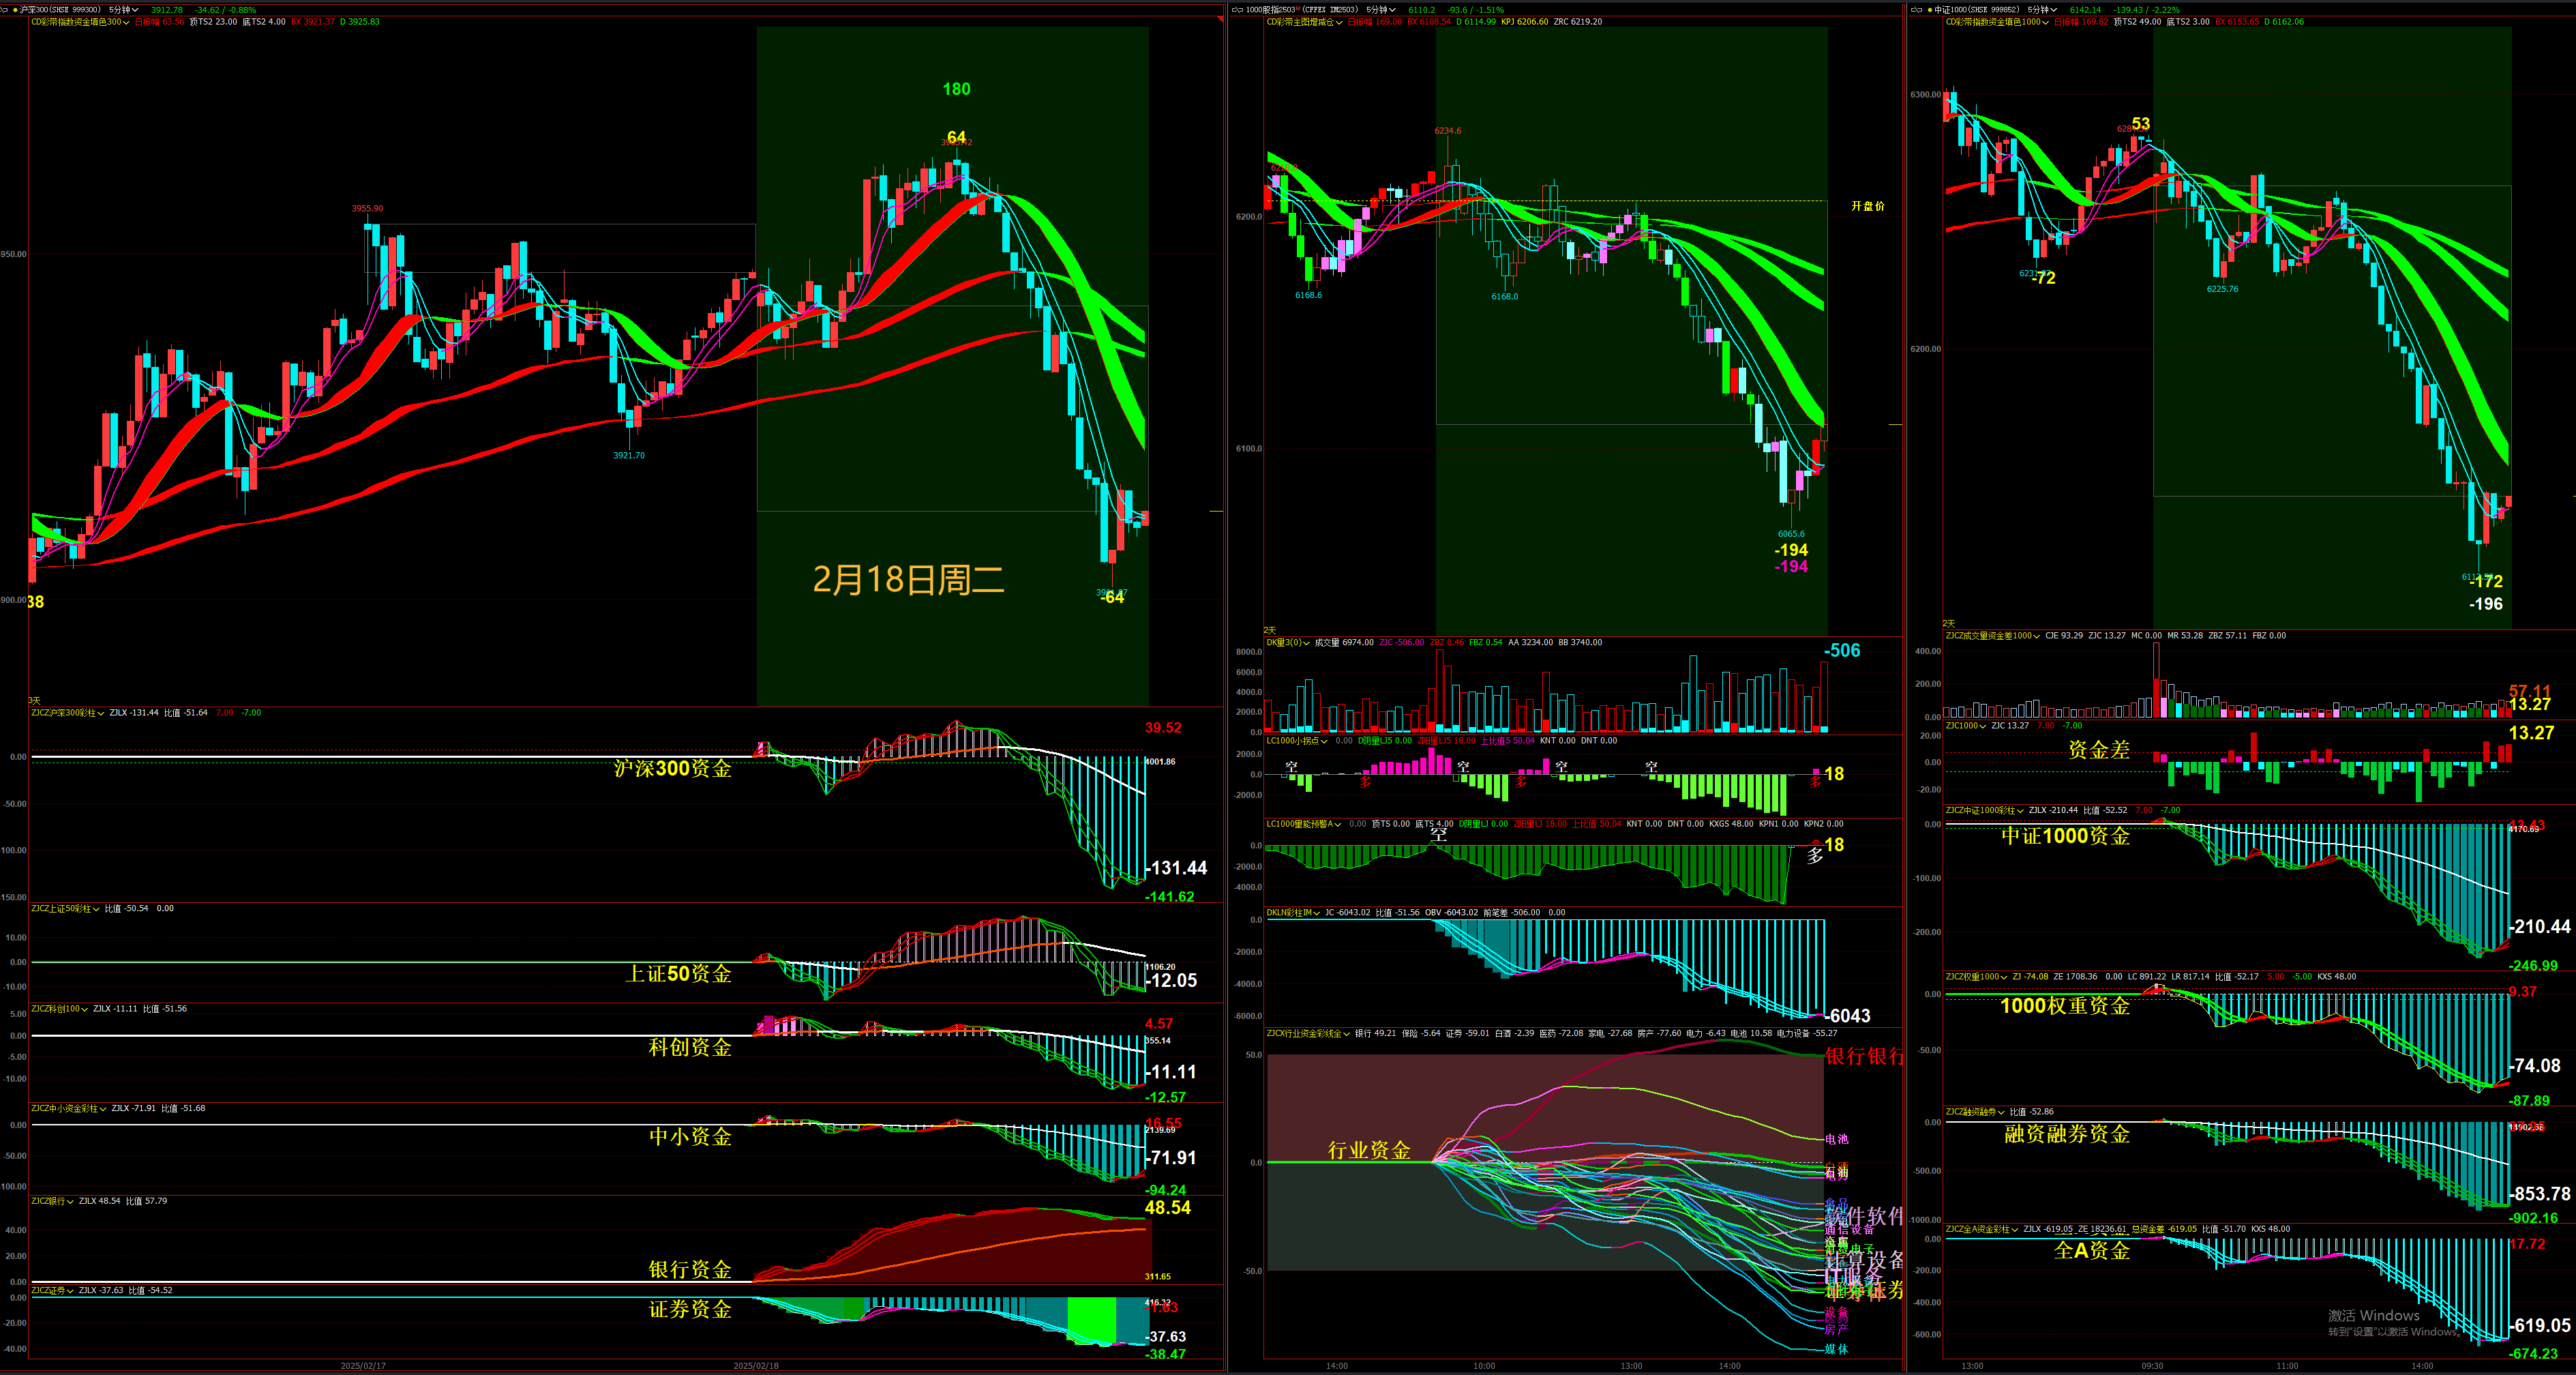Expand ZJCZ全A资金彩柱 indicator selector
This screenshot has width=2576, height=1375.
2015,1229
